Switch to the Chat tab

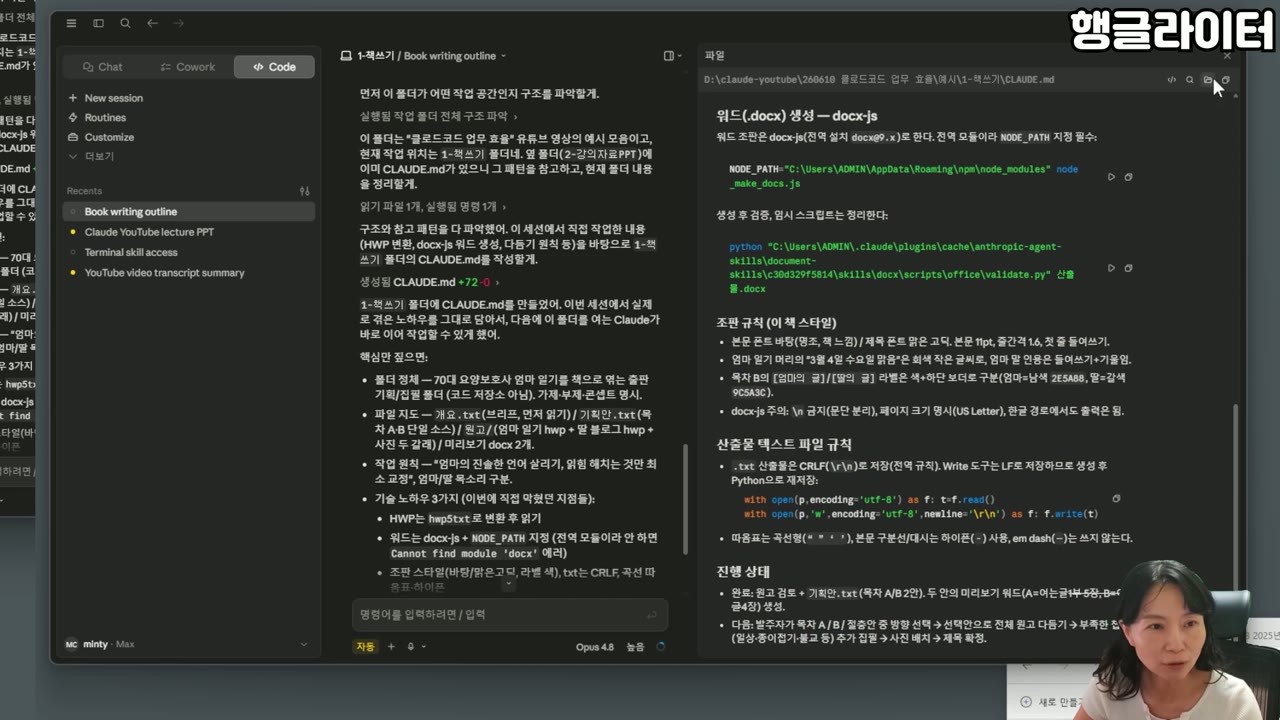click(x=103, y=67)
